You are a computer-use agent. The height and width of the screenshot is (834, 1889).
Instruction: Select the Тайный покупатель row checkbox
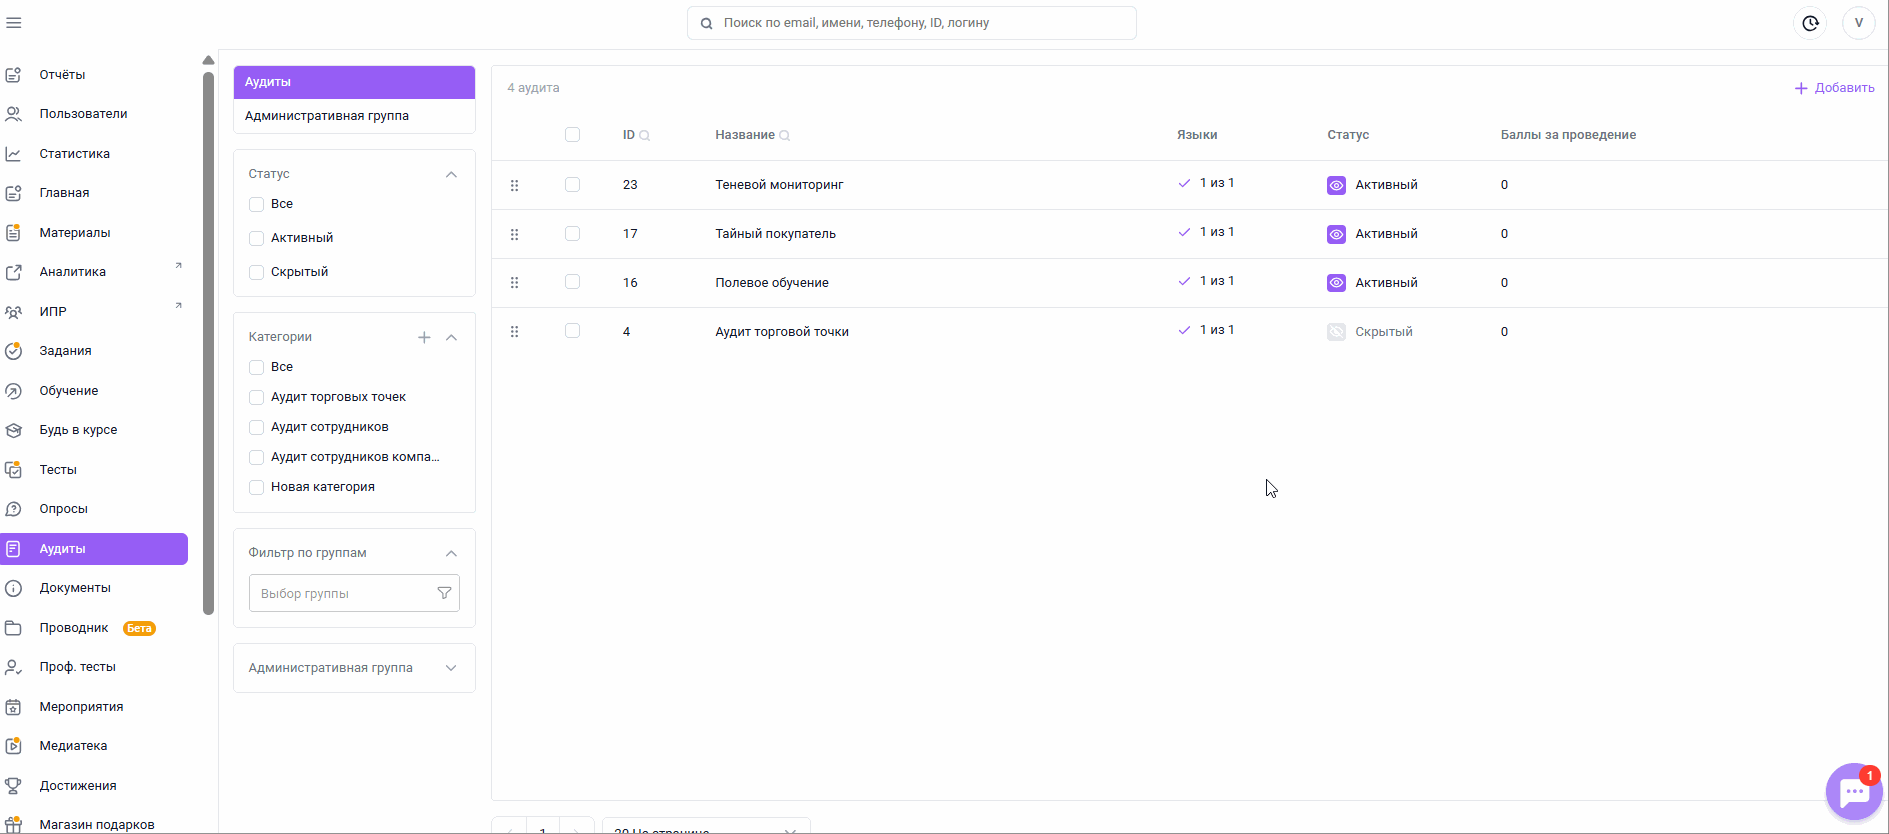click(572, 233)
